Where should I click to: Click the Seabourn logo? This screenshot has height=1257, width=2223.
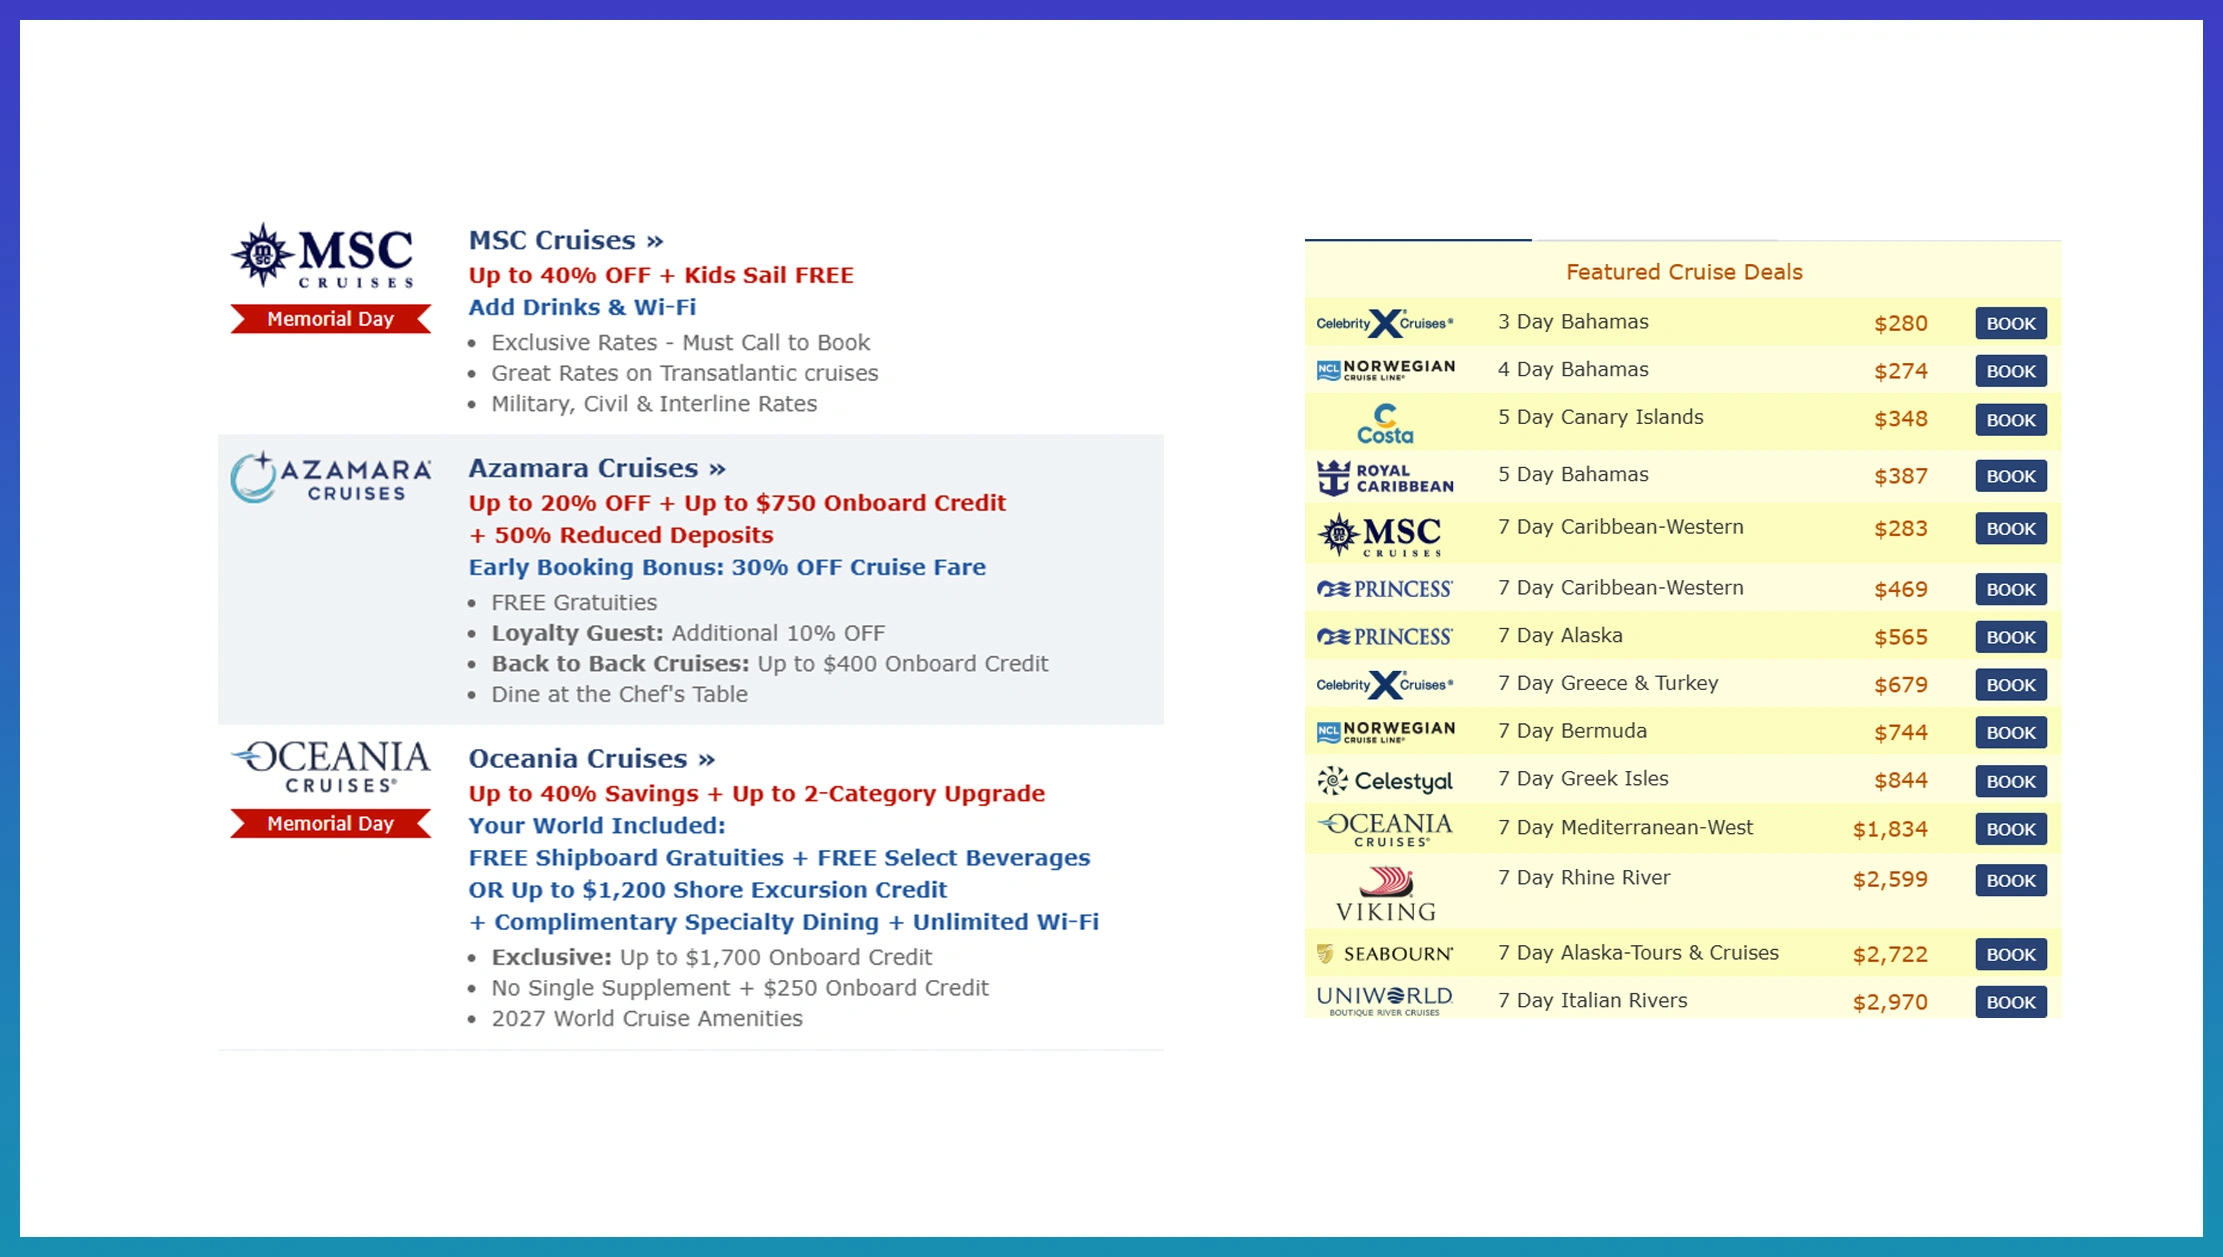pyautogui.click(x=1385, y=954)
